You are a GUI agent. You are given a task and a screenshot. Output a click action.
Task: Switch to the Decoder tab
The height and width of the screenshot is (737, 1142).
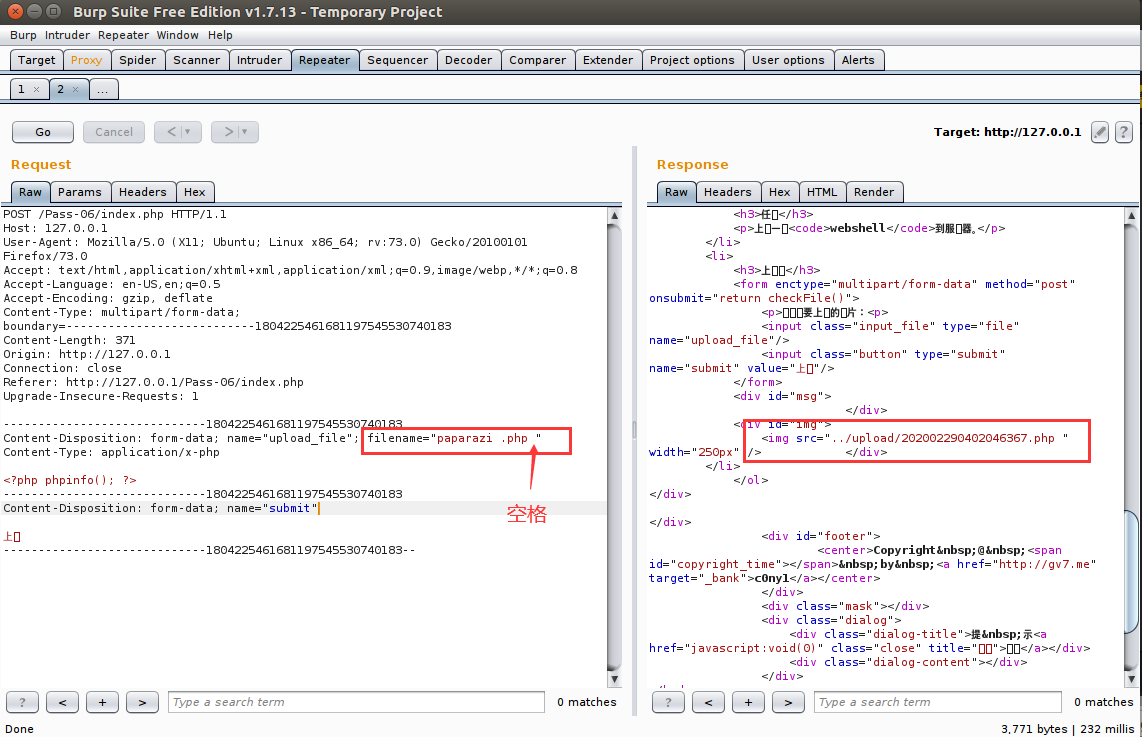point(468,60)
